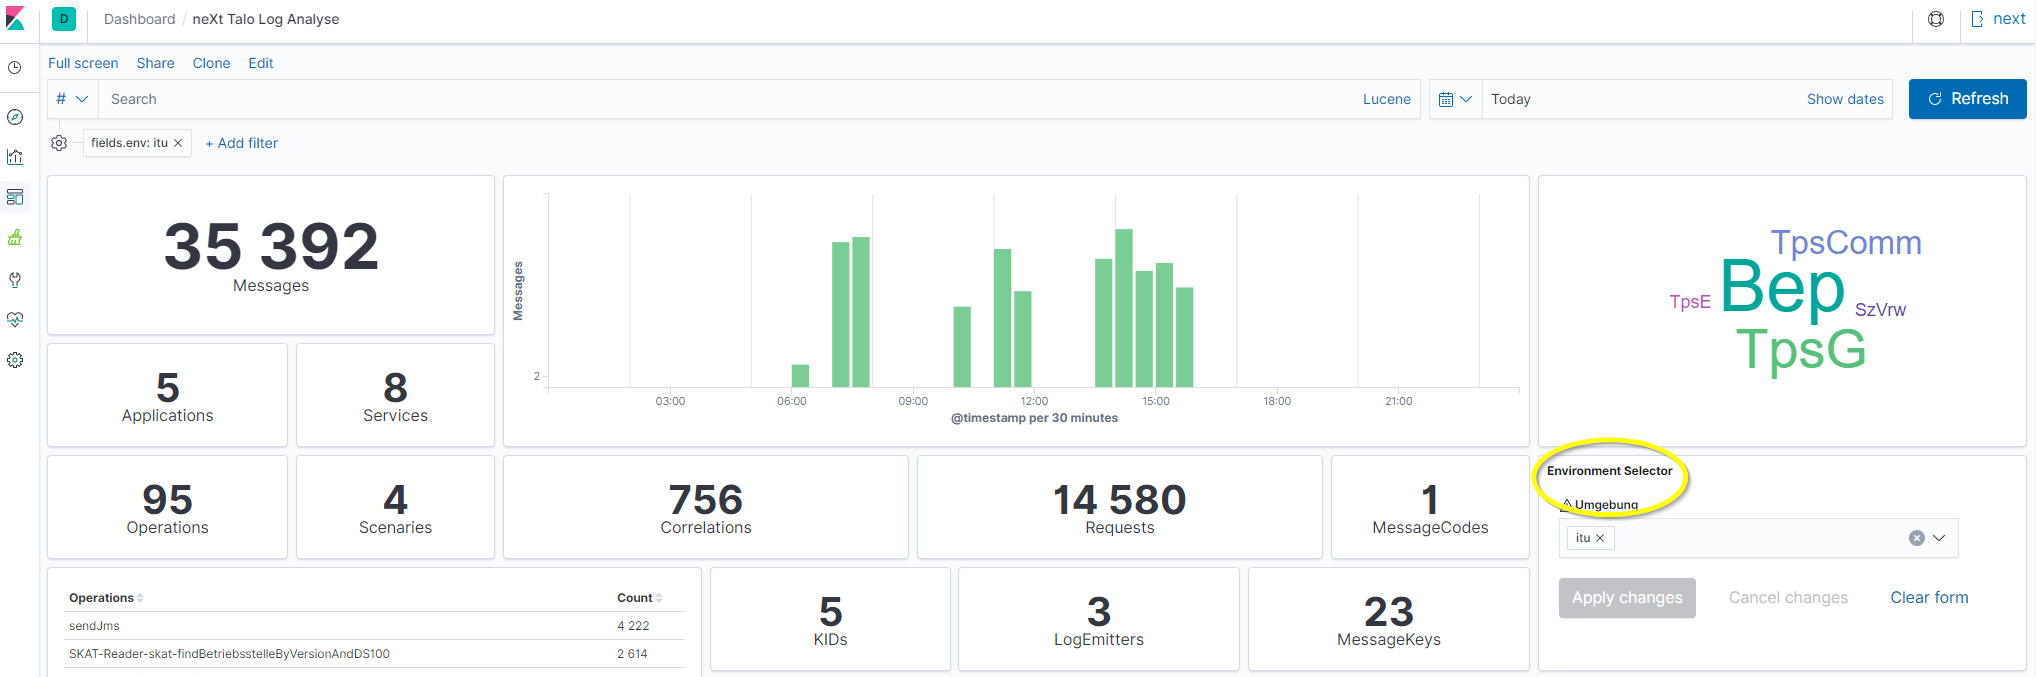This screenshot has width=2036, height=677.
Task: Expand the Umgebung dropdown chevron
Action: [1939, 538]
